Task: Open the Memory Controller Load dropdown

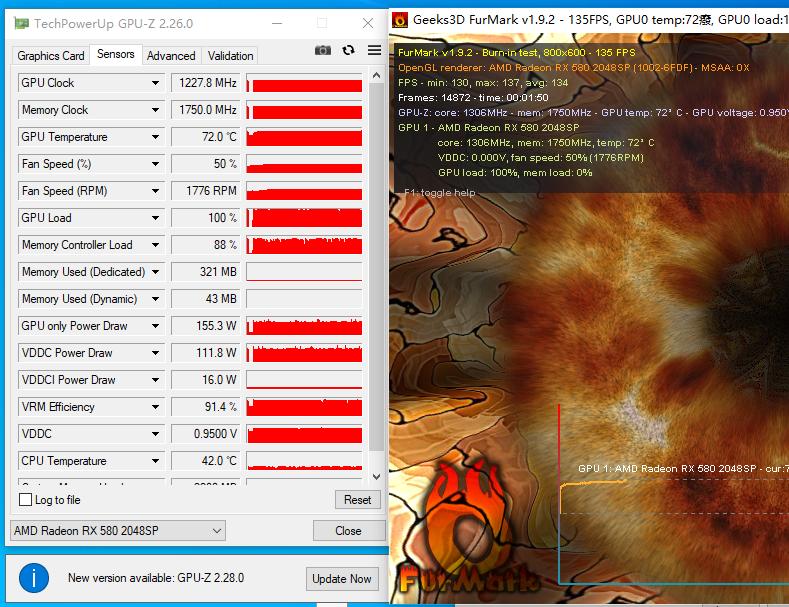Action: coord(155,245)
